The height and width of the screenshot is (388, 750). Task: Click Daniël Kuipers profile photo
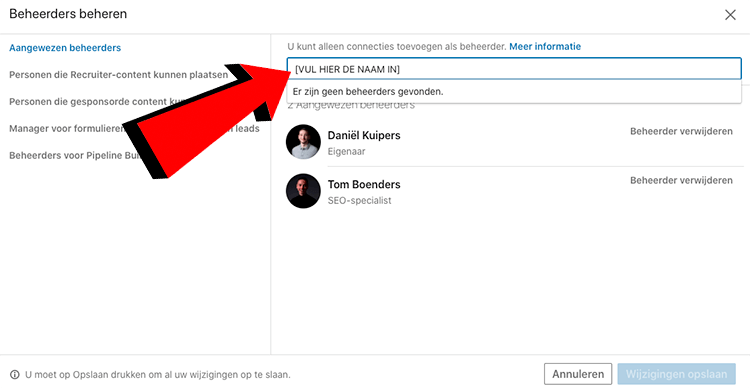pyautogui.click(x=303, y=142)
